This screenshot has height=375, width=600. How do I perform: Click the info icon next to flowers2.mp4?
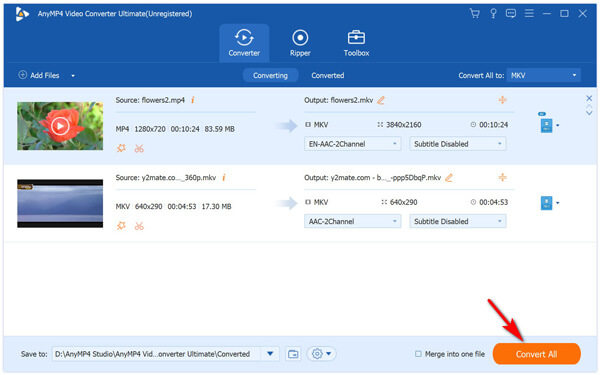pyautogui.click(x=192, y=100)
